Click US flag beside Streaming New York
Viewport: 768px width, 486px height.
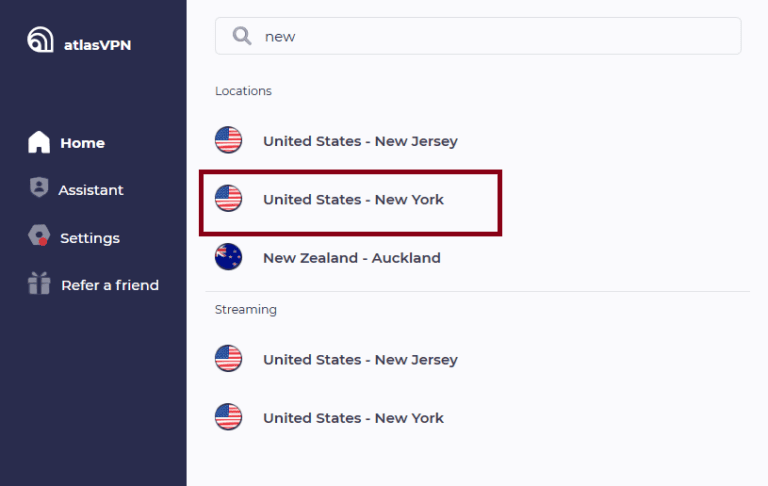point(229,417)
